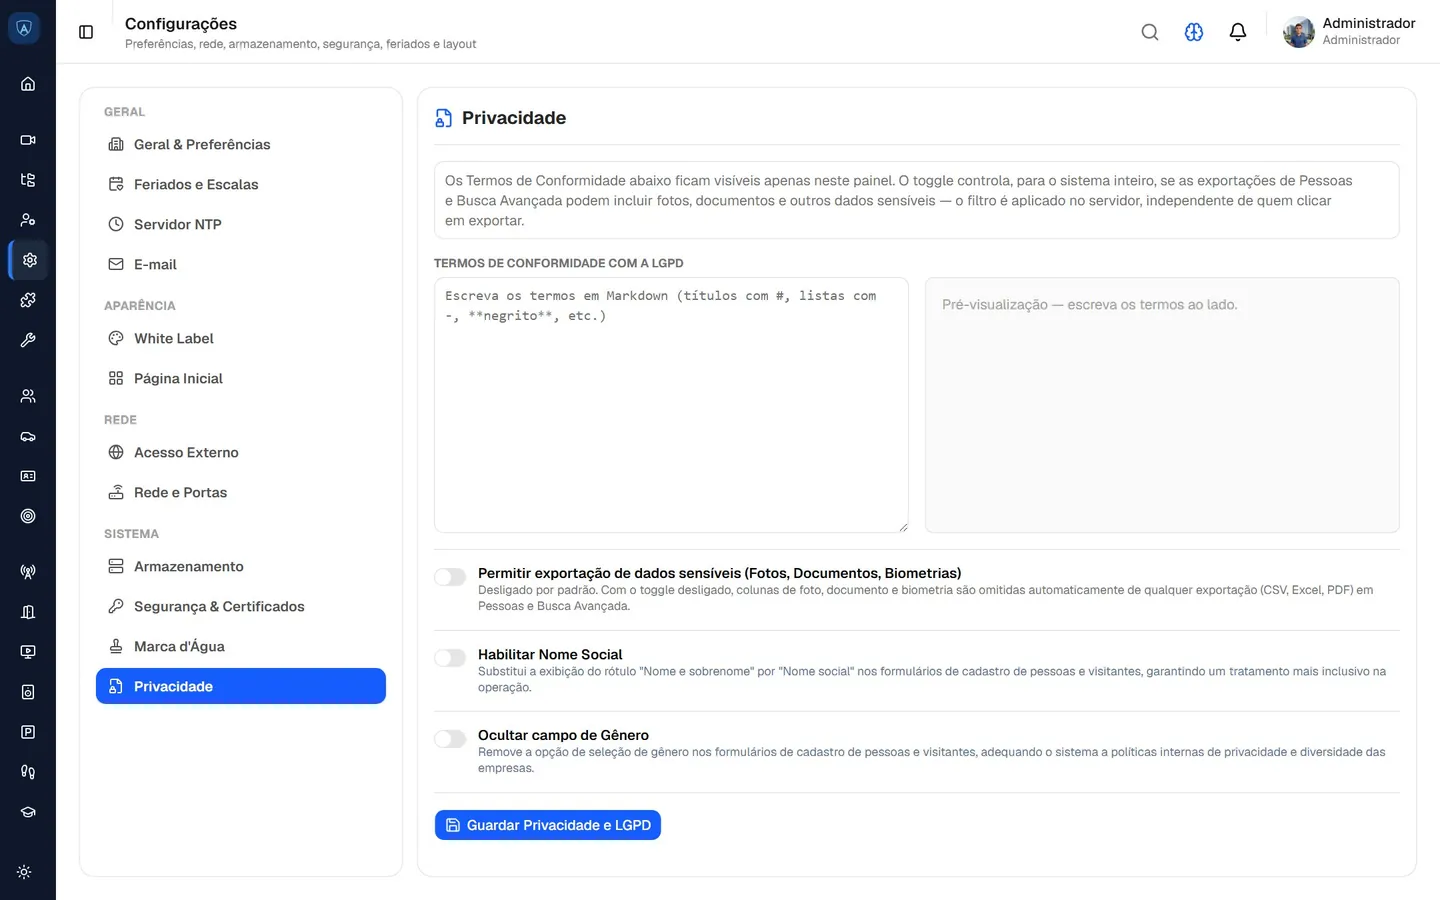
Task: Open the search magnifier in header
Action: coord(1150,32)
